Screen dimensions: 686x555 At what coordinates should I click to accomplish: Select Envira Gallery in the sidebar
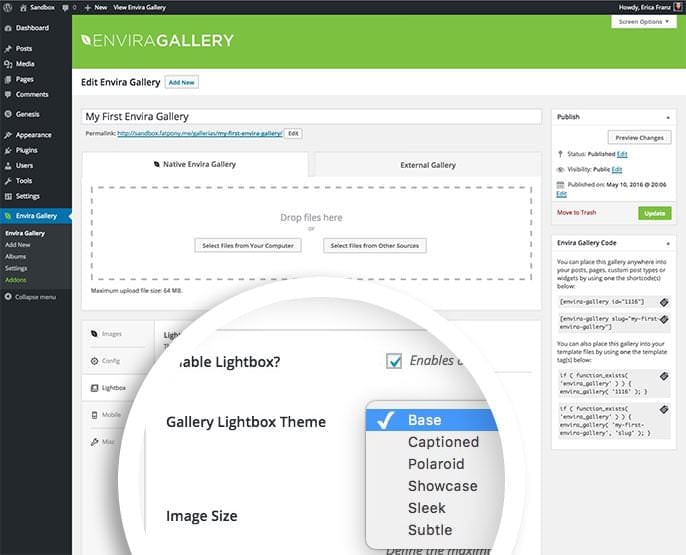pyautogui.click(x=36, y=216)
